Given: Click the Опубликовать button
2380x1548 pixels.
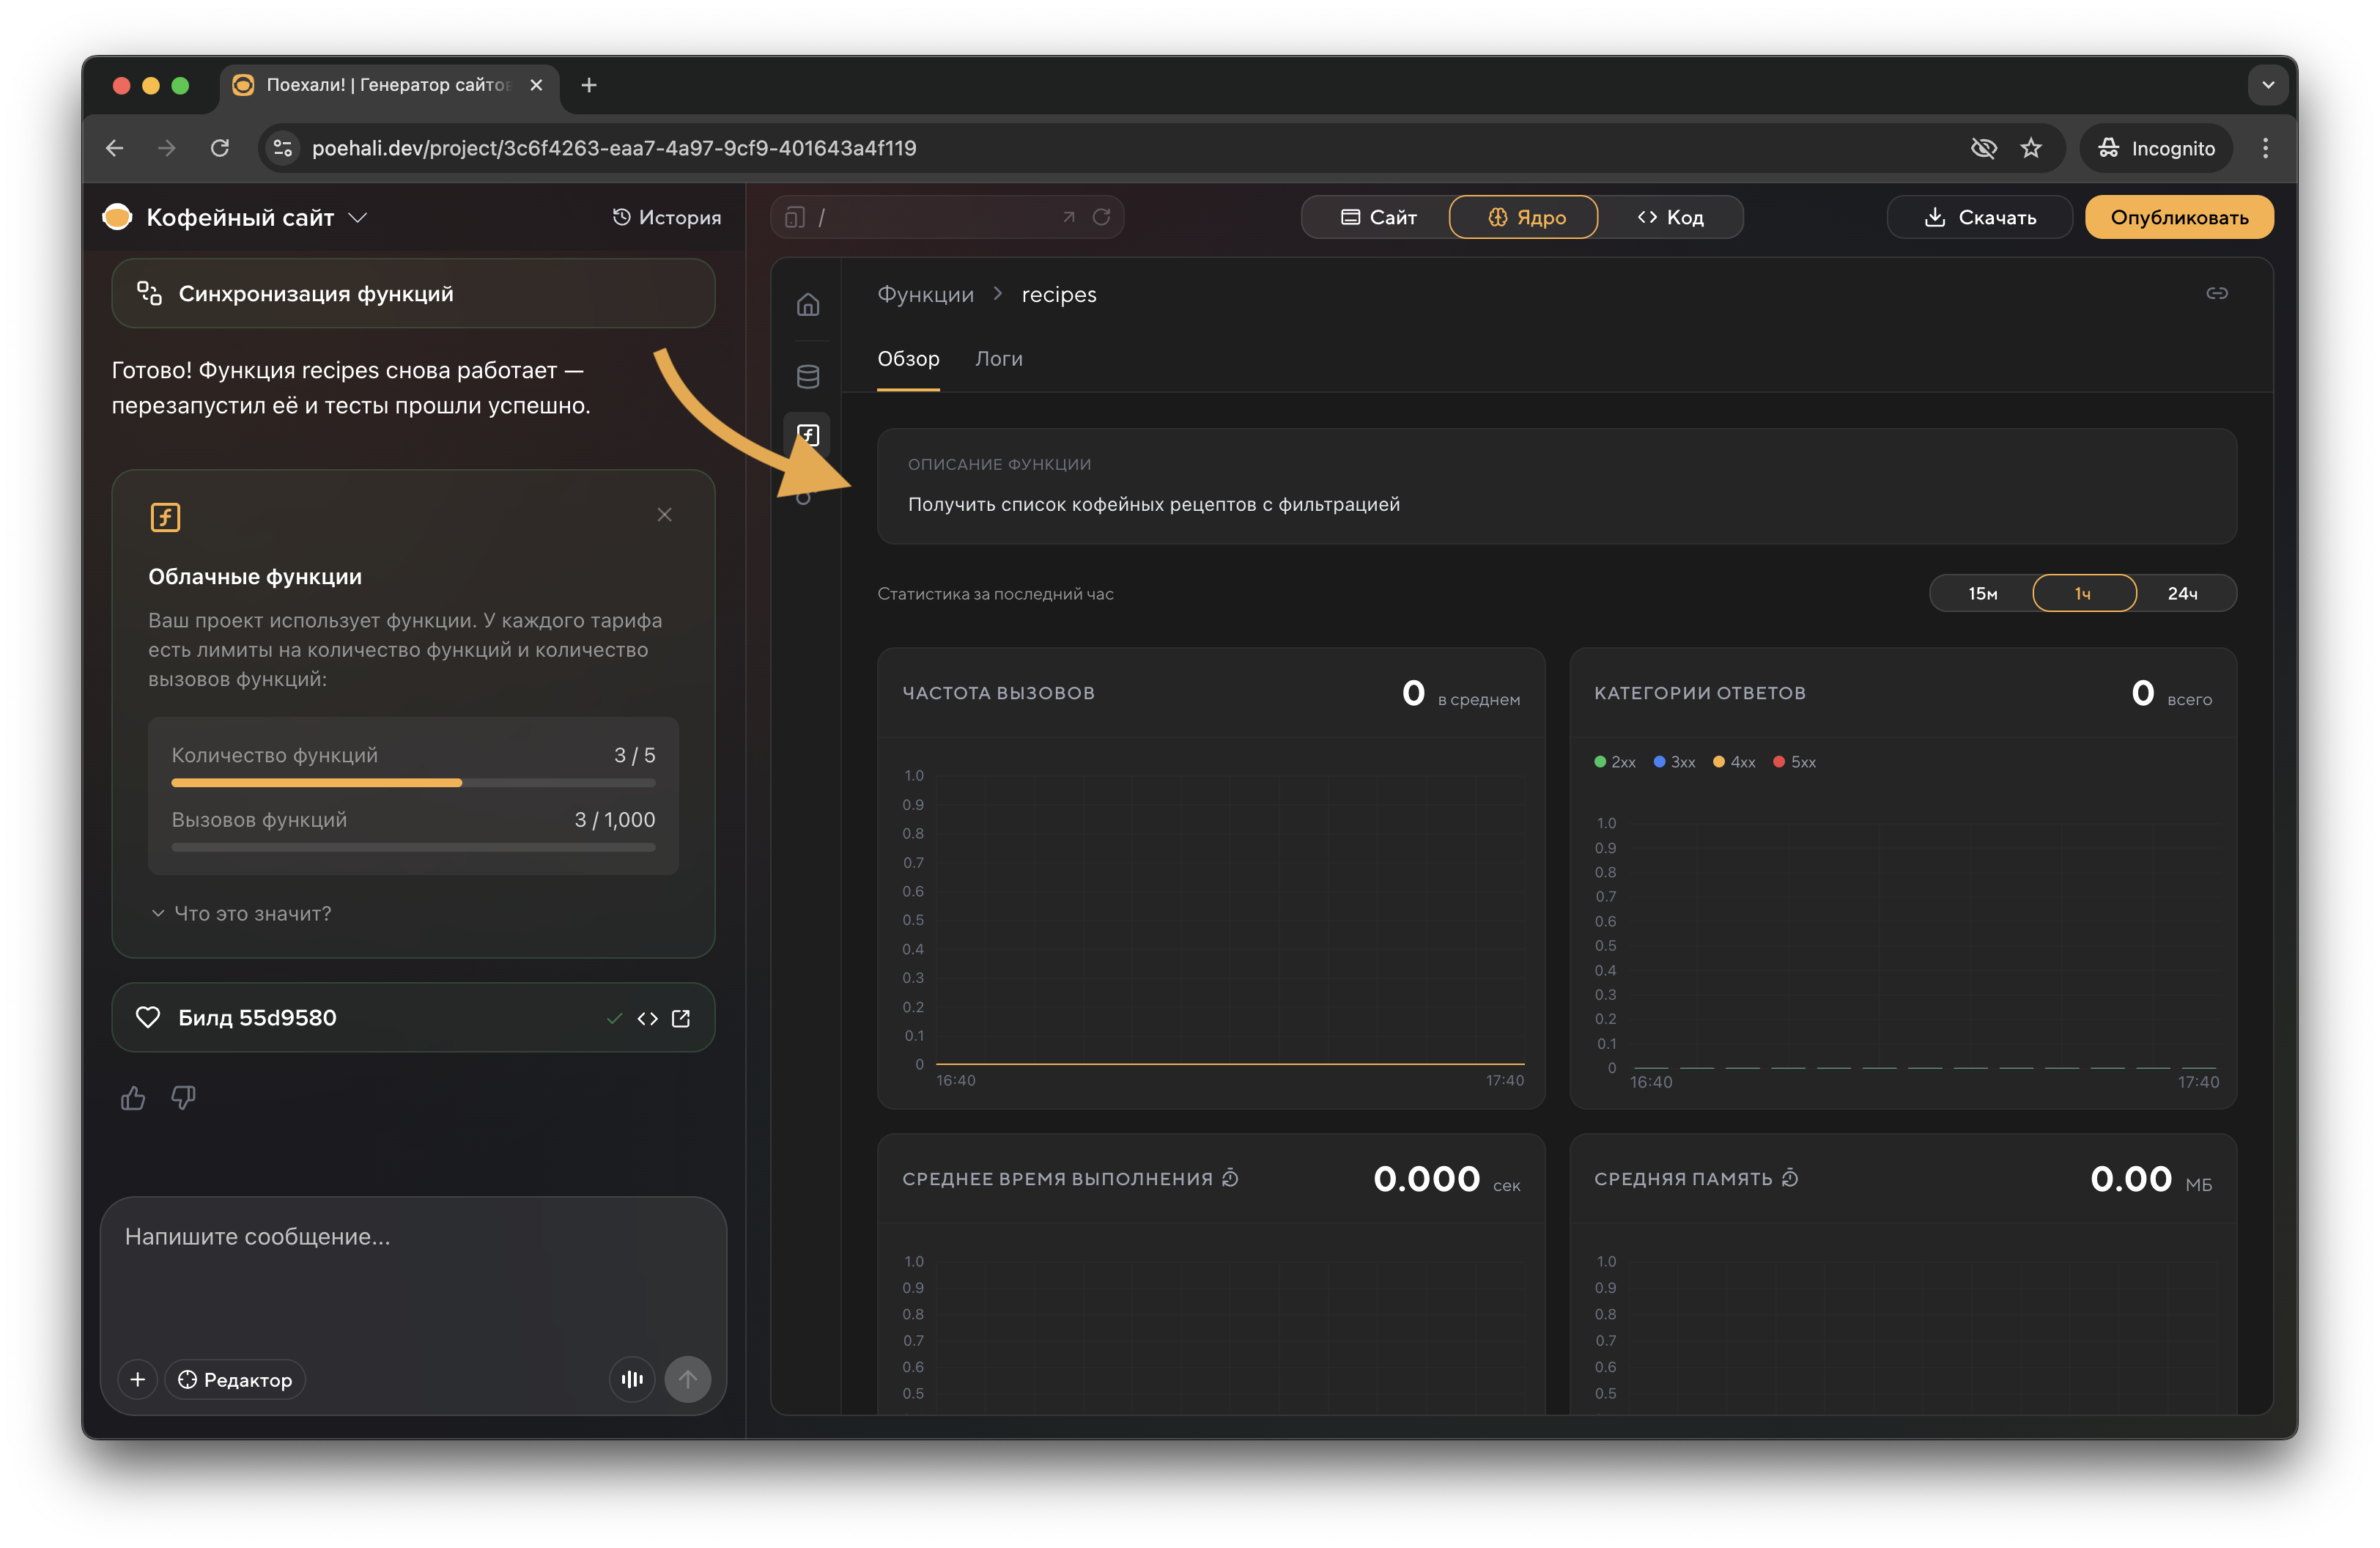Looking at the screenshot, I should (x=2178, y=217).
